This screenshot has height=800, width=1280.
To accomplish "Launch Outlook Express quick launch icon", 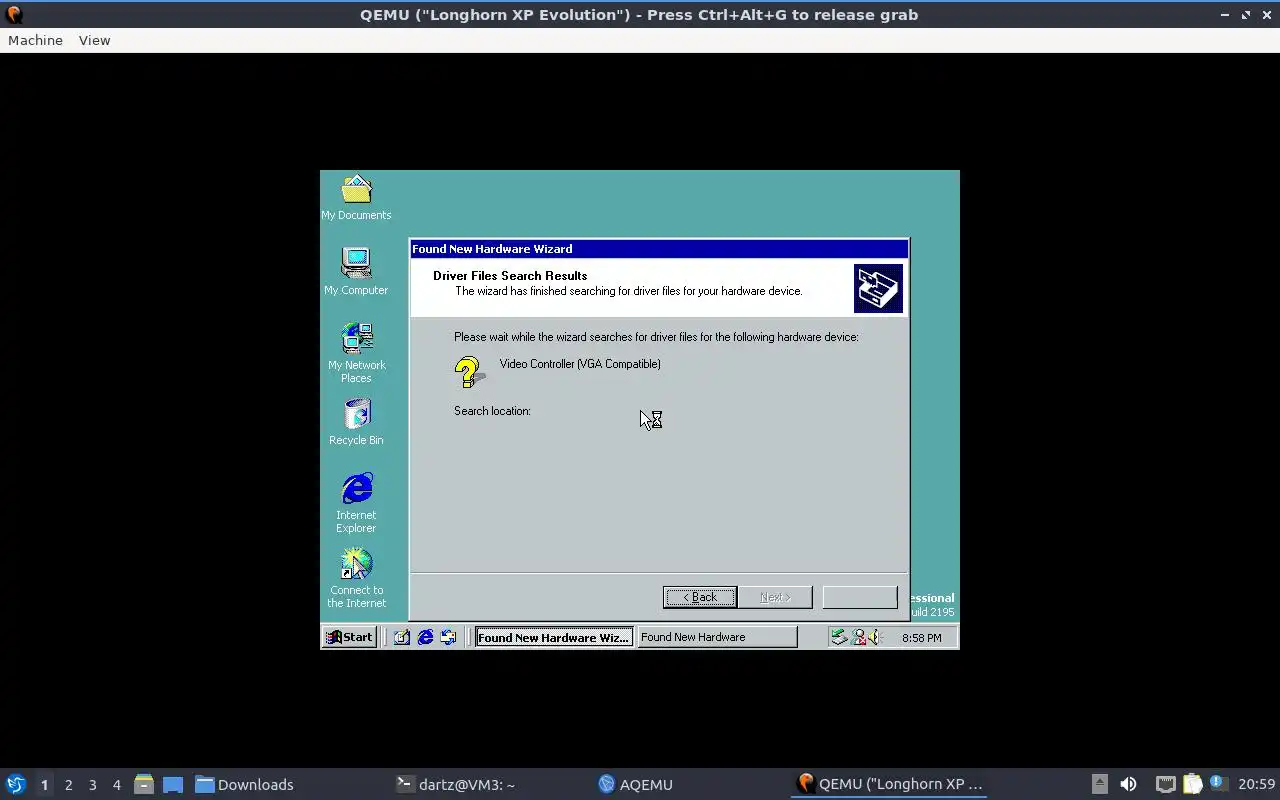I will tap(448, 637).
